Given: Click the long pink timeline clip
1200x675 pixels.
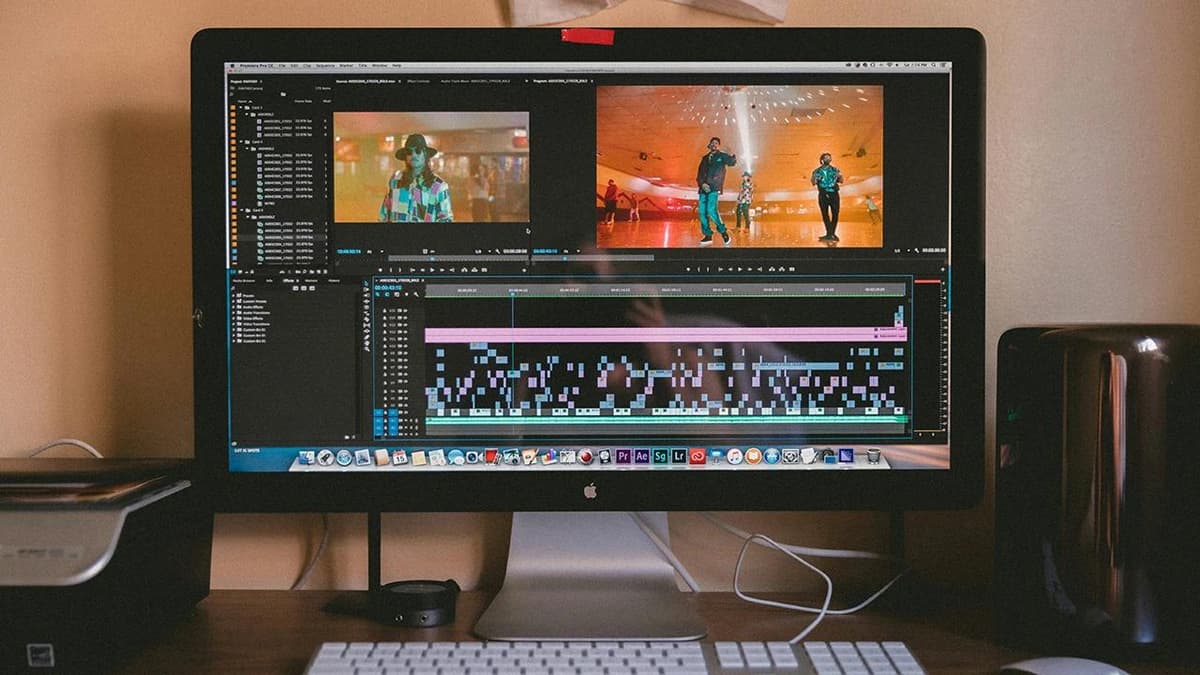Looking at the screenshot, I should [650, 335].
